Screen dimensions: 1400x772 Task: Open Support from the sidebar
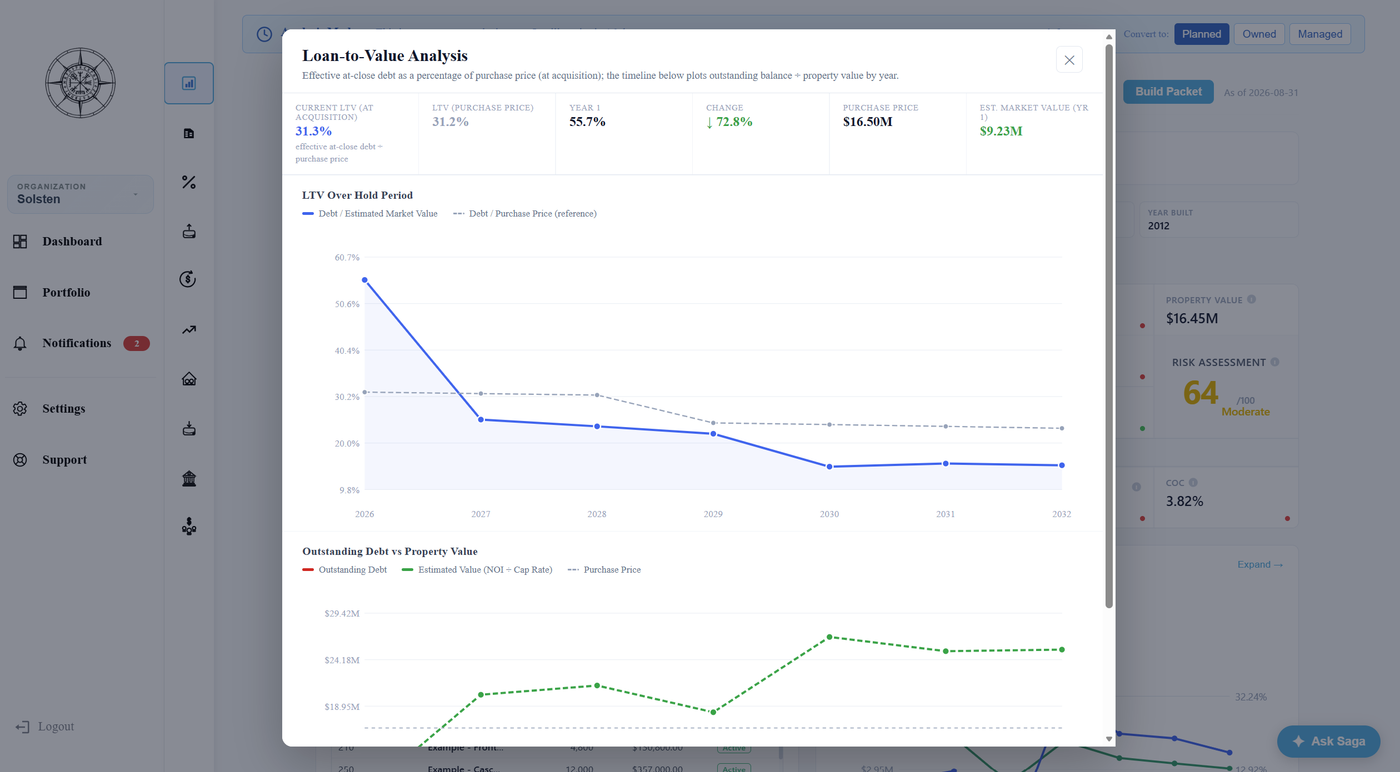coord(65,460)
